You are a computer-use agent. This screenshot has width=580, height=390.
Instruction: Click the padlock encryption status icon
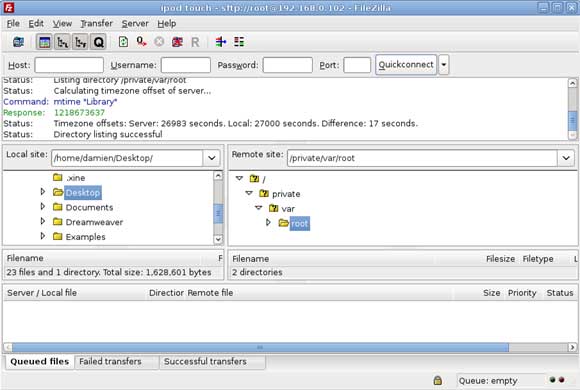point(438,380)
